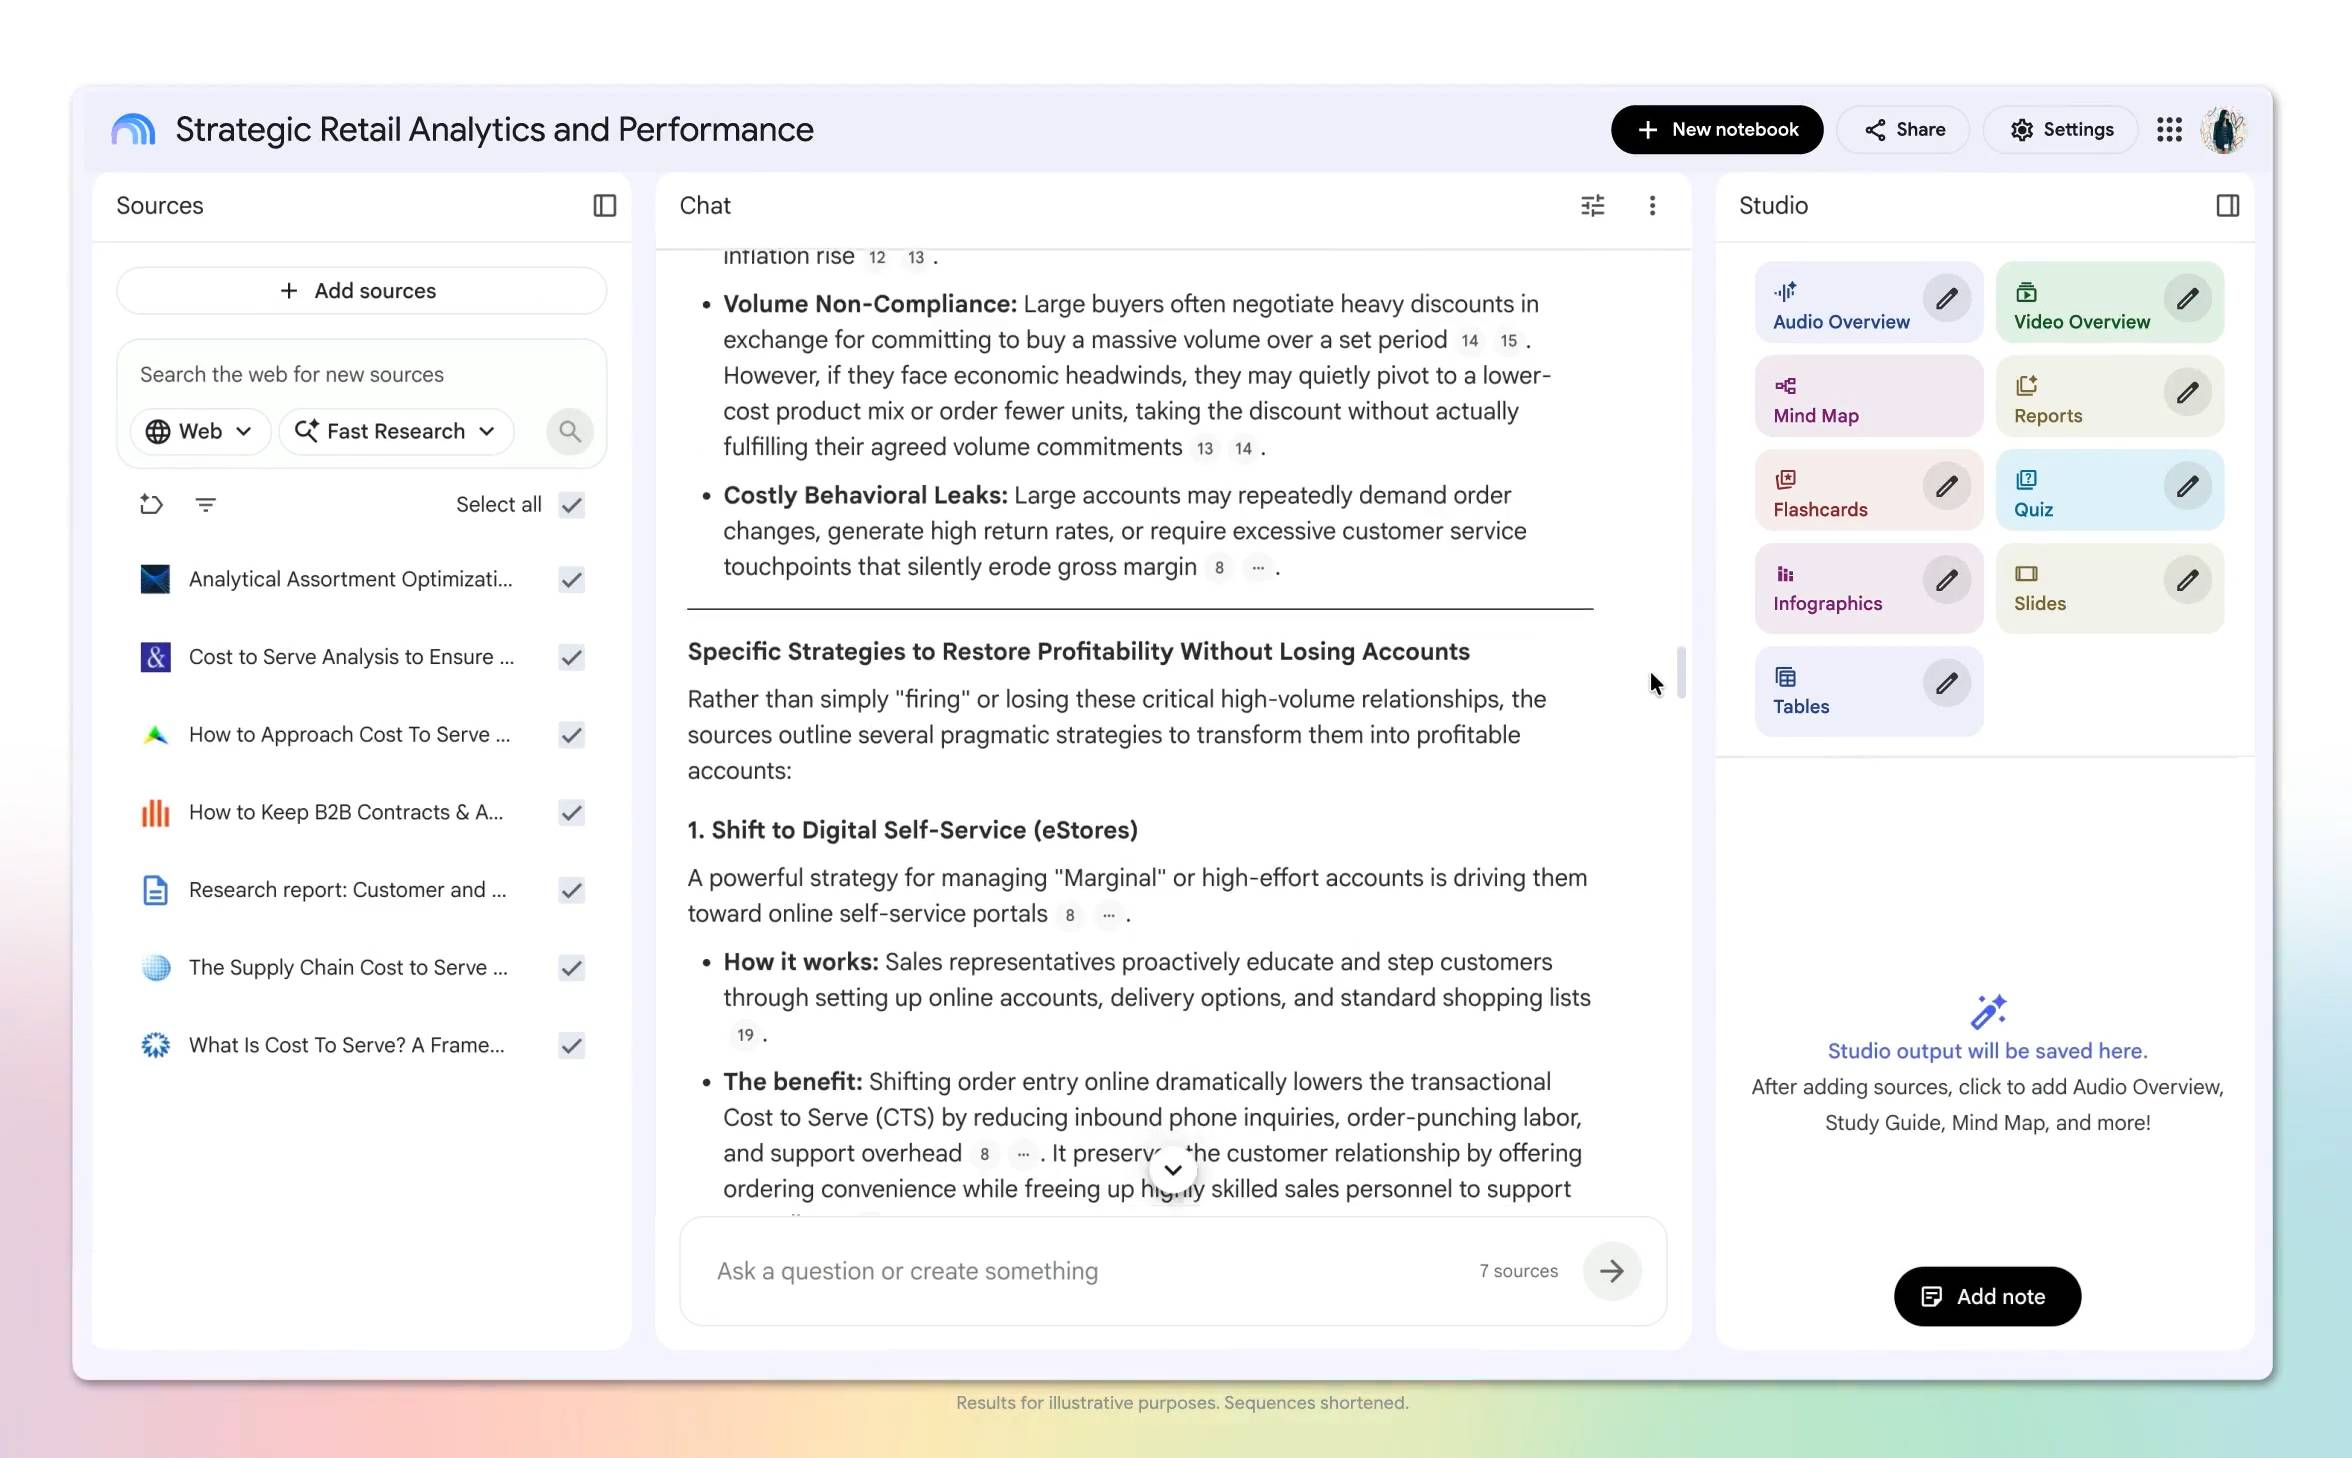Open notebook Settings

tap(2060, 129)
